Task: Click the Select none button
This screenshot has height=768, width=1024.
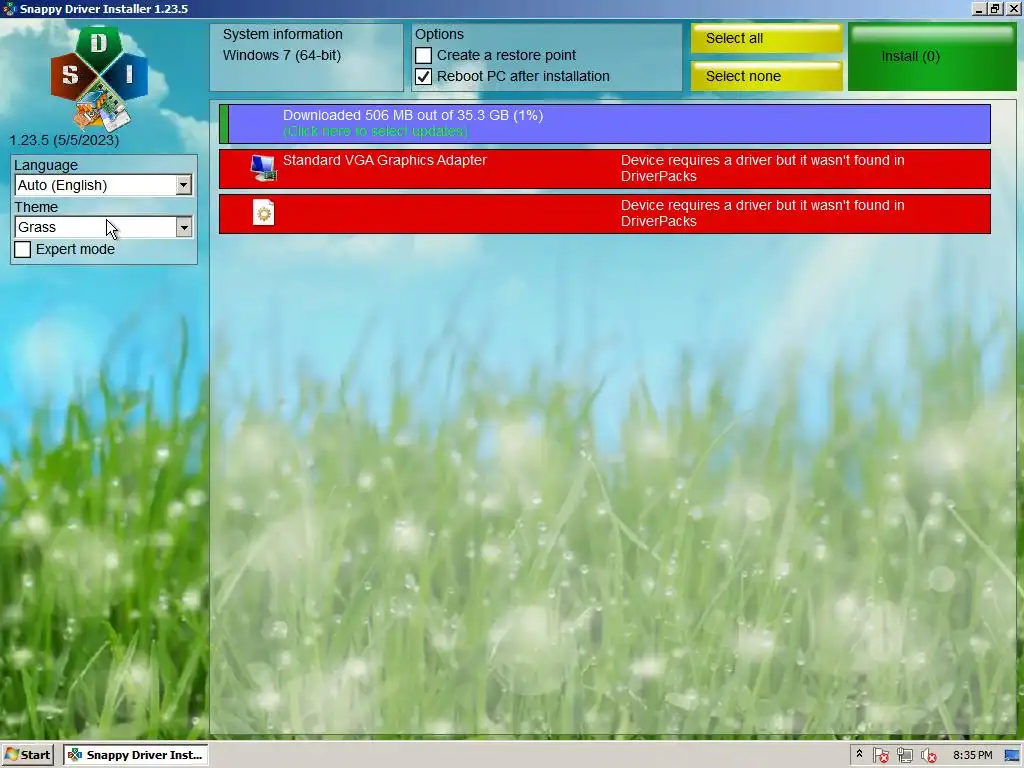Action: tap(767, 76)
